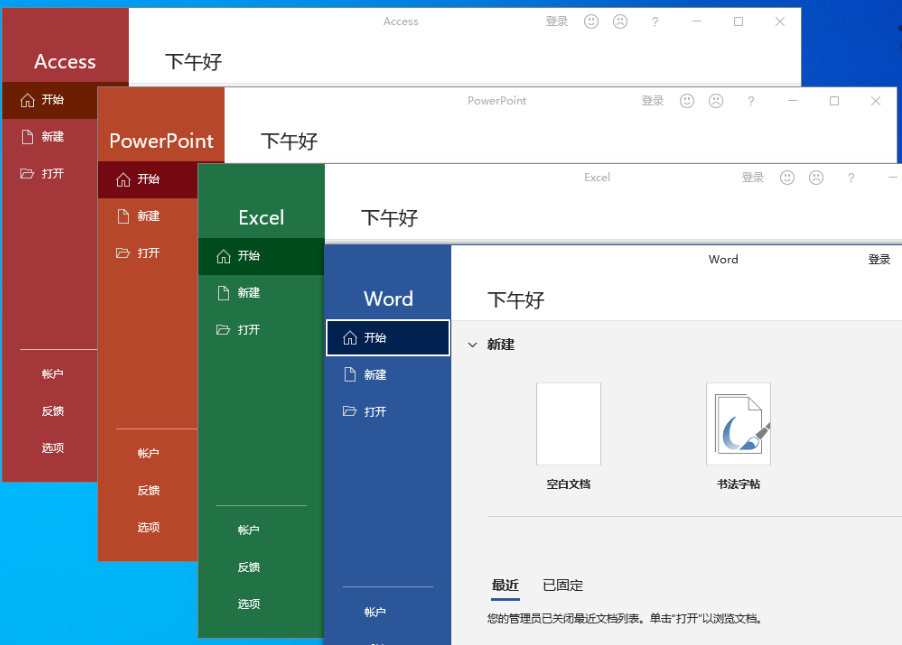Click the Access window title text
The width and height of the screenshot is (902, 645).
(x=401, y=21)
